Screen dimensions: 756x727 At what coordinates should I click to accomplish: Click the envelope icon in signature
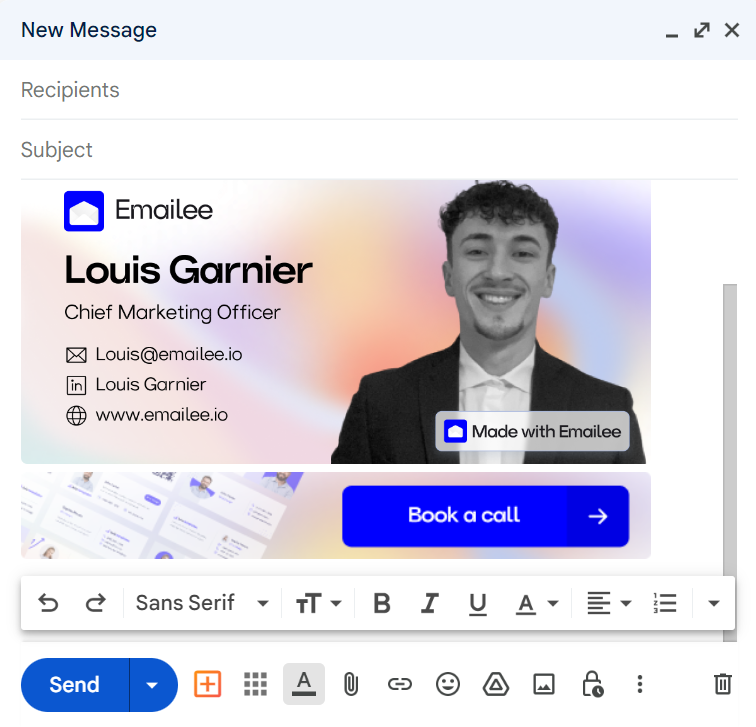pyautogui.click(x=76, y=355)
